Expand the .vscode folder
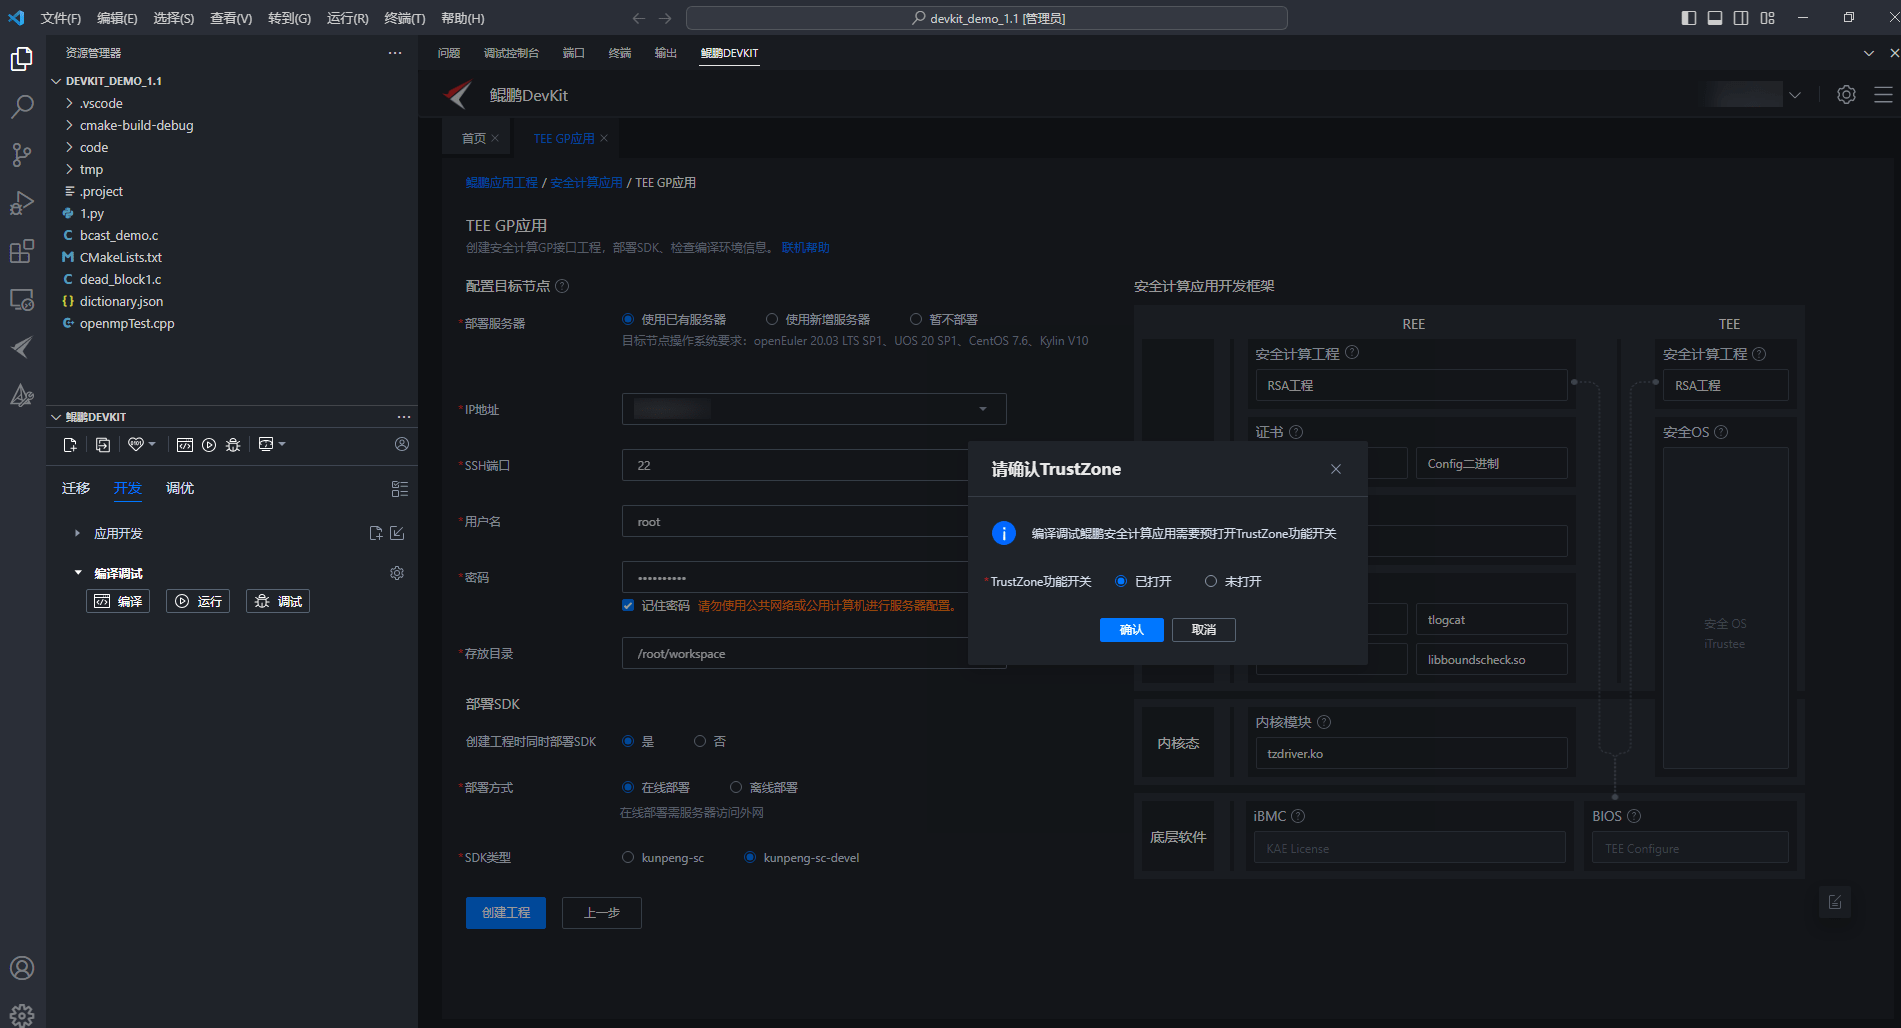The height and width of the screenshot is (1028, 1901). 69,103
